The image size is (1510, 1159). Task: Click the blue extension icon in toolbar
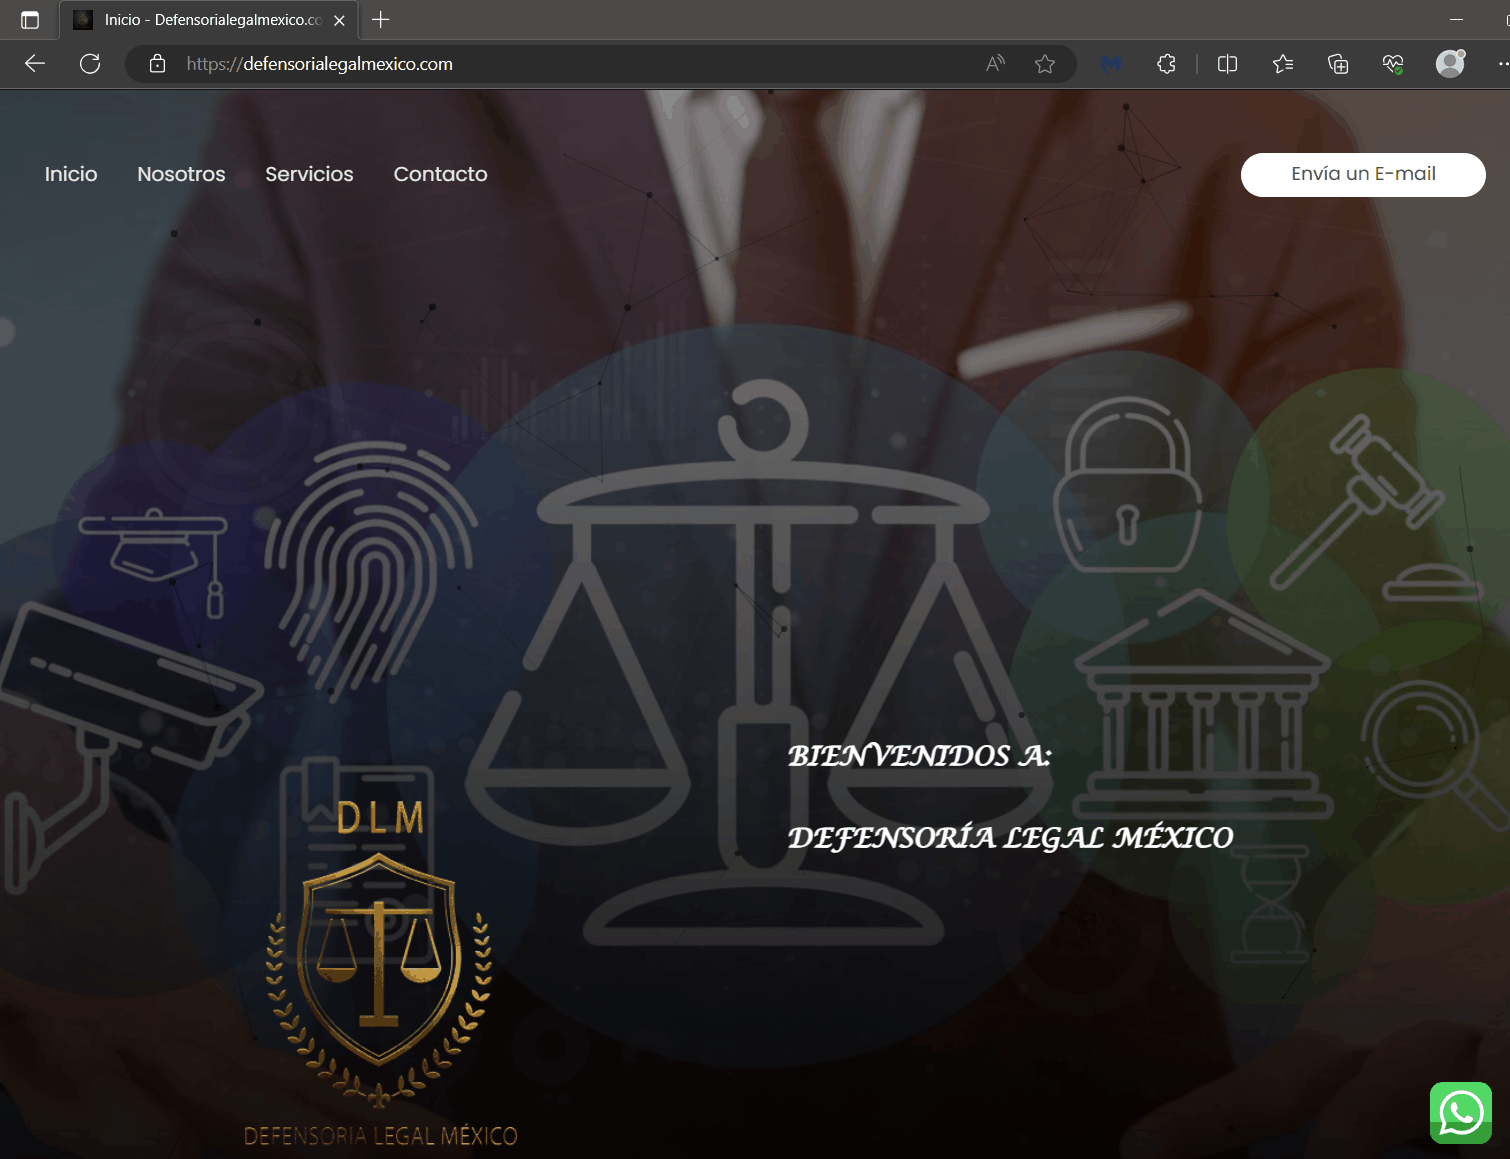click(1111, 64)
